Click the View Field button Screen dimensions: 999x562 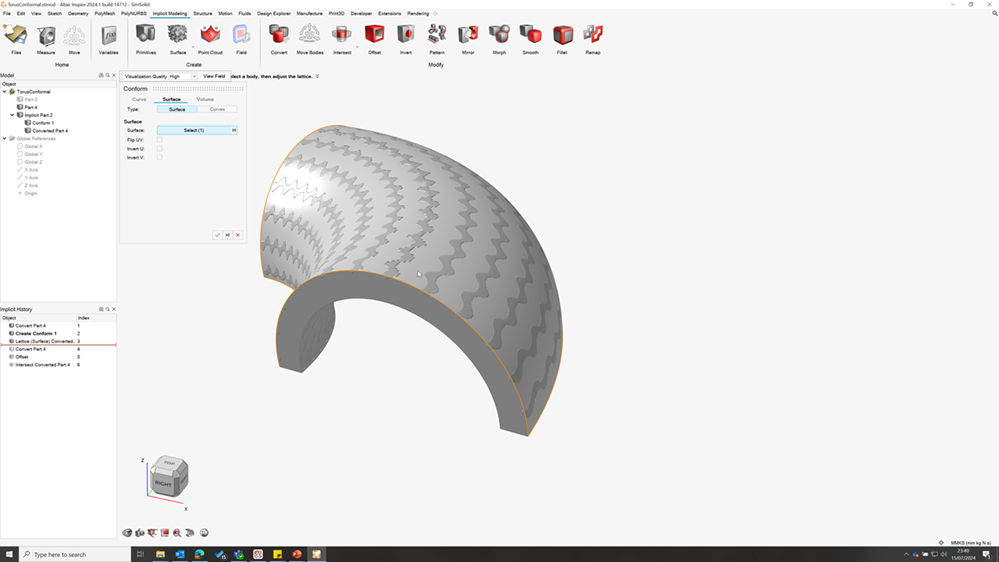pyautogui.click(x=214, y=76)
